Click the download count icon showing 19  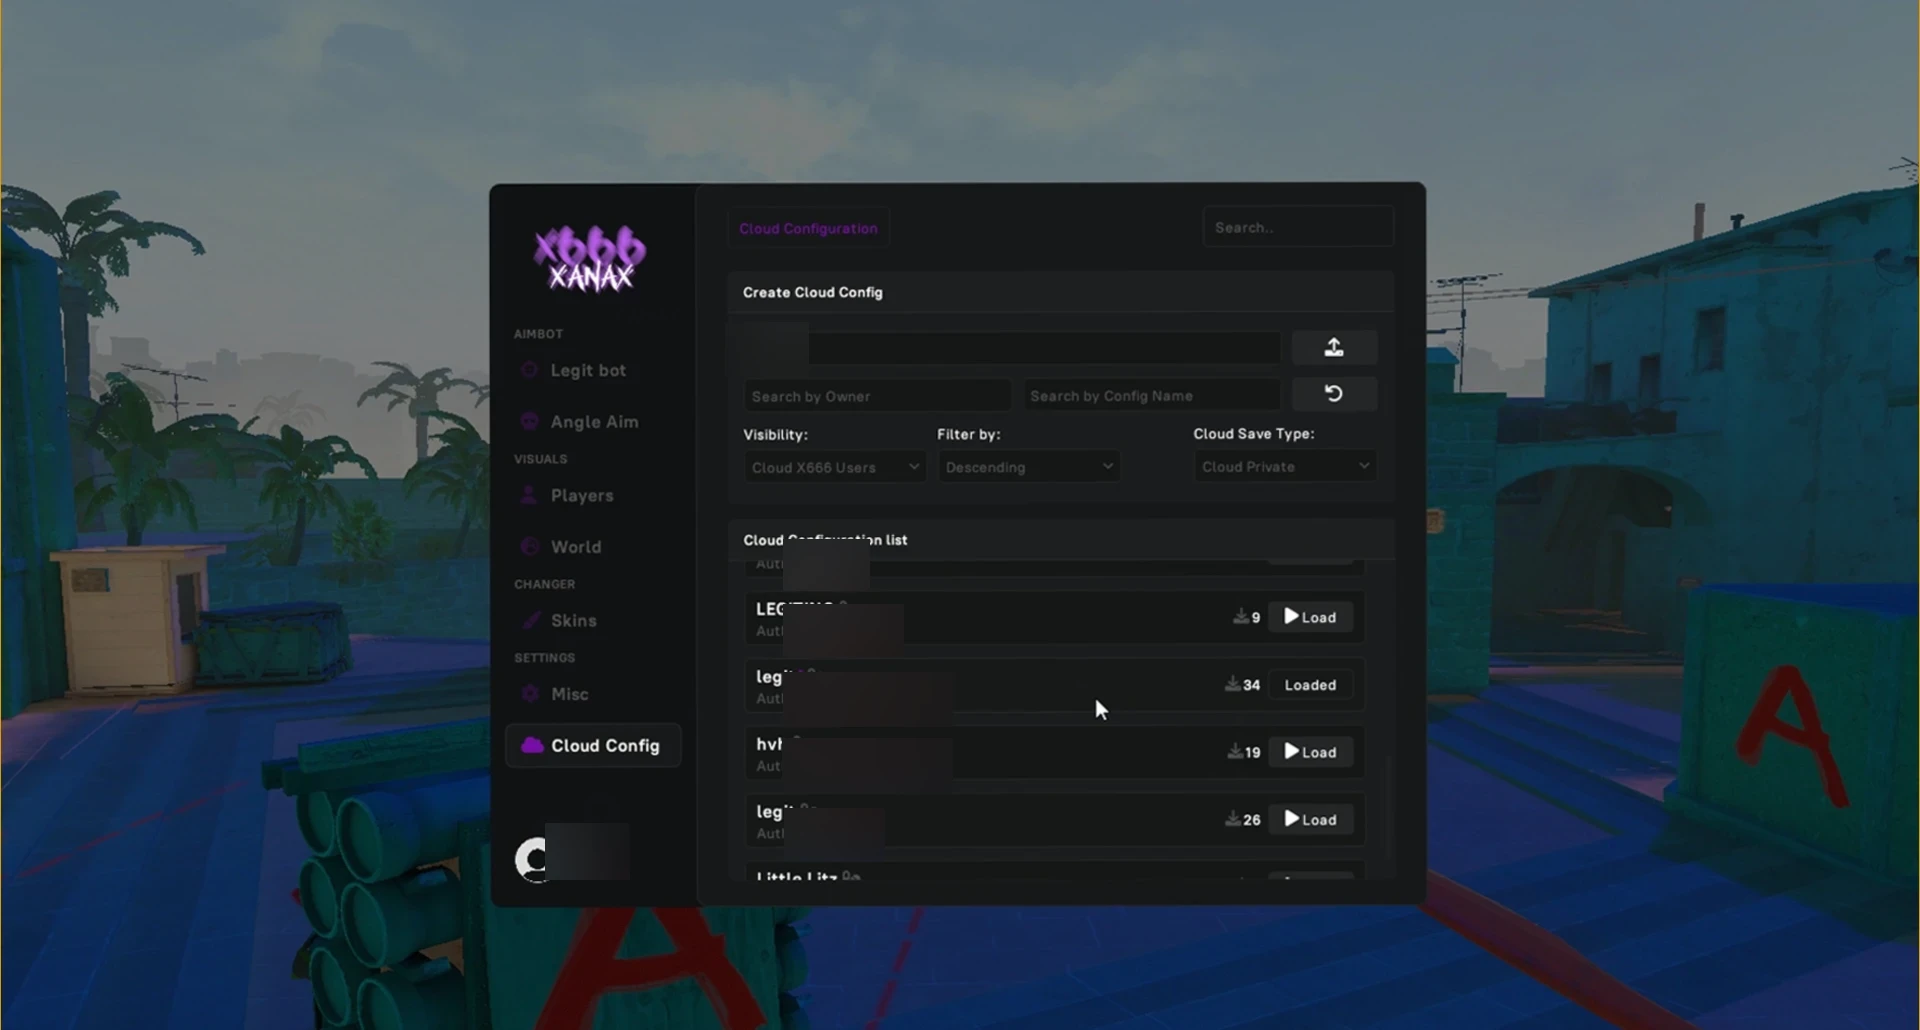pos(1235,751)
